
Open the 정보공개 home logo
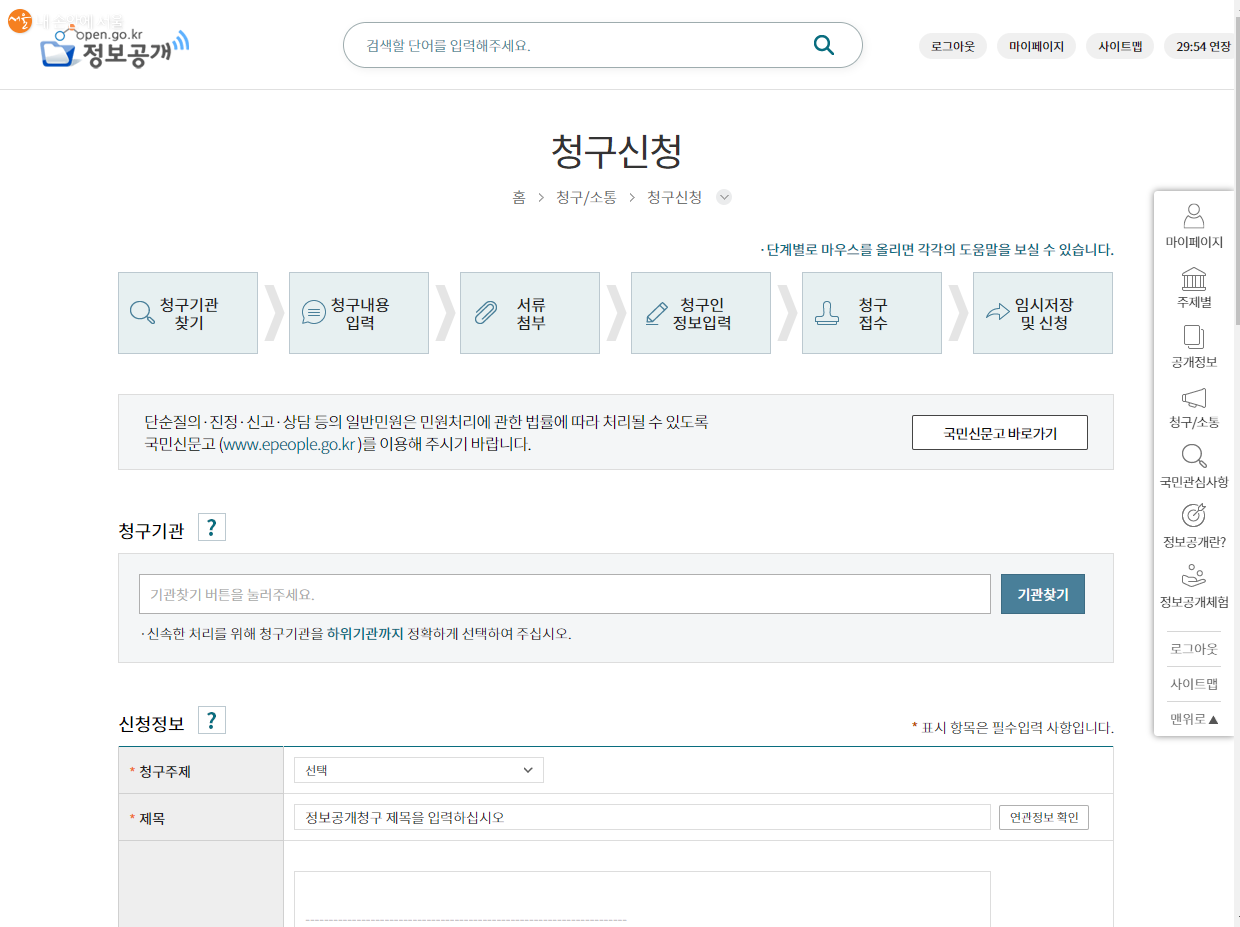[x=112, y=45]
